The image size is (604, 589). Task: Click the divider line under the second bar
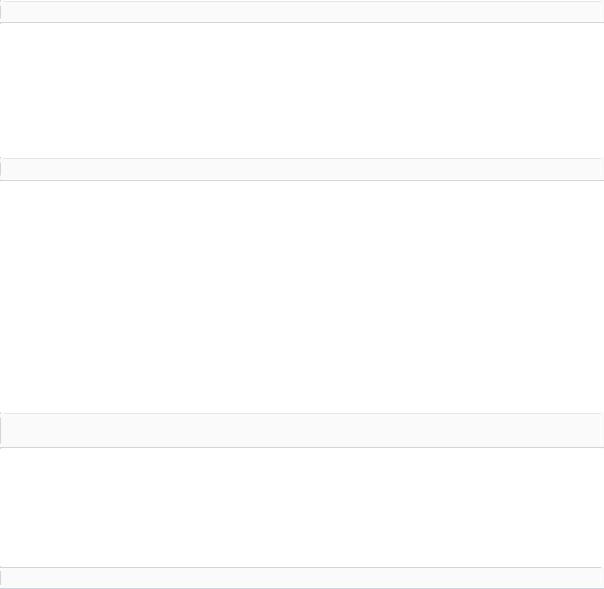click(x=302, y=180)
